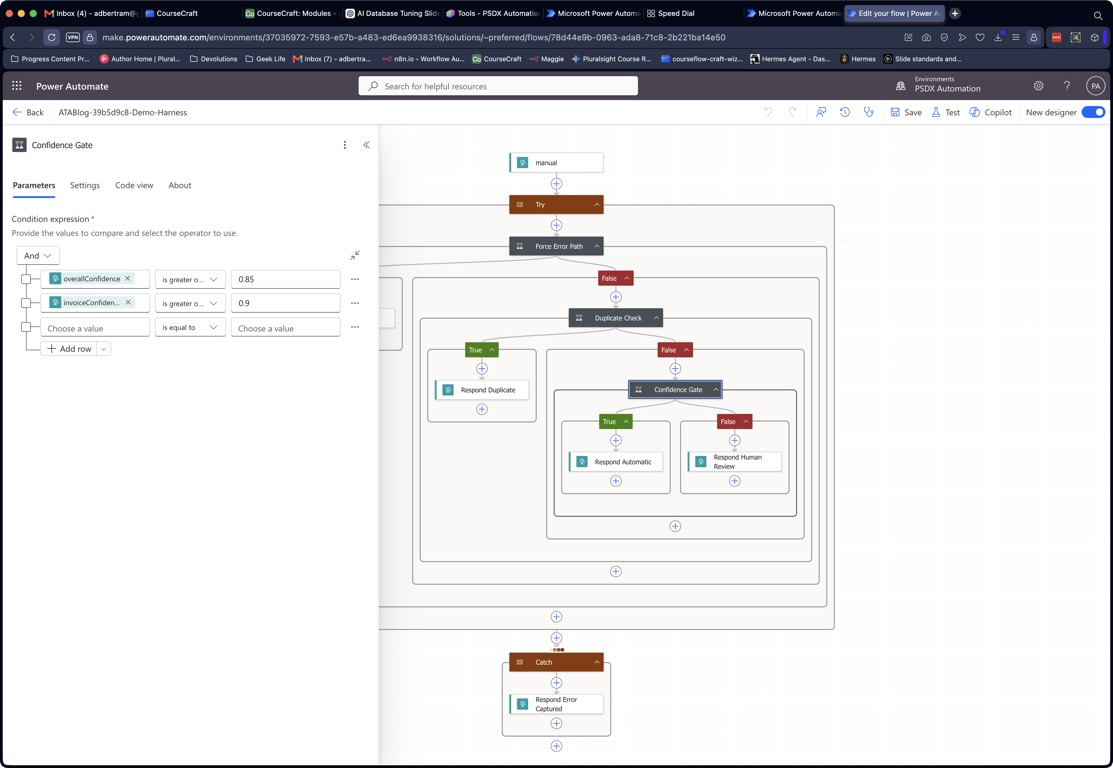
Task: Switch to the CourseCraft: Modules browser tab
Action: coord(290,13)
